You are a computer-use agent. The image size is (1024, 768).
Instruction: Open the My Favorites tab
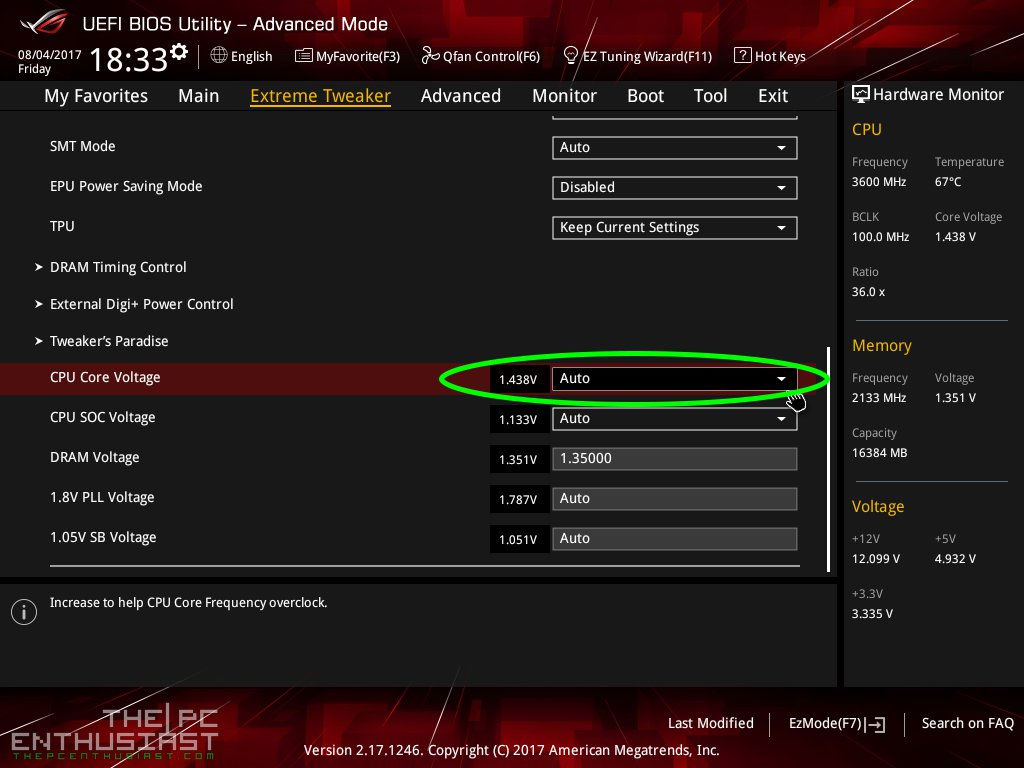[96, 96]
